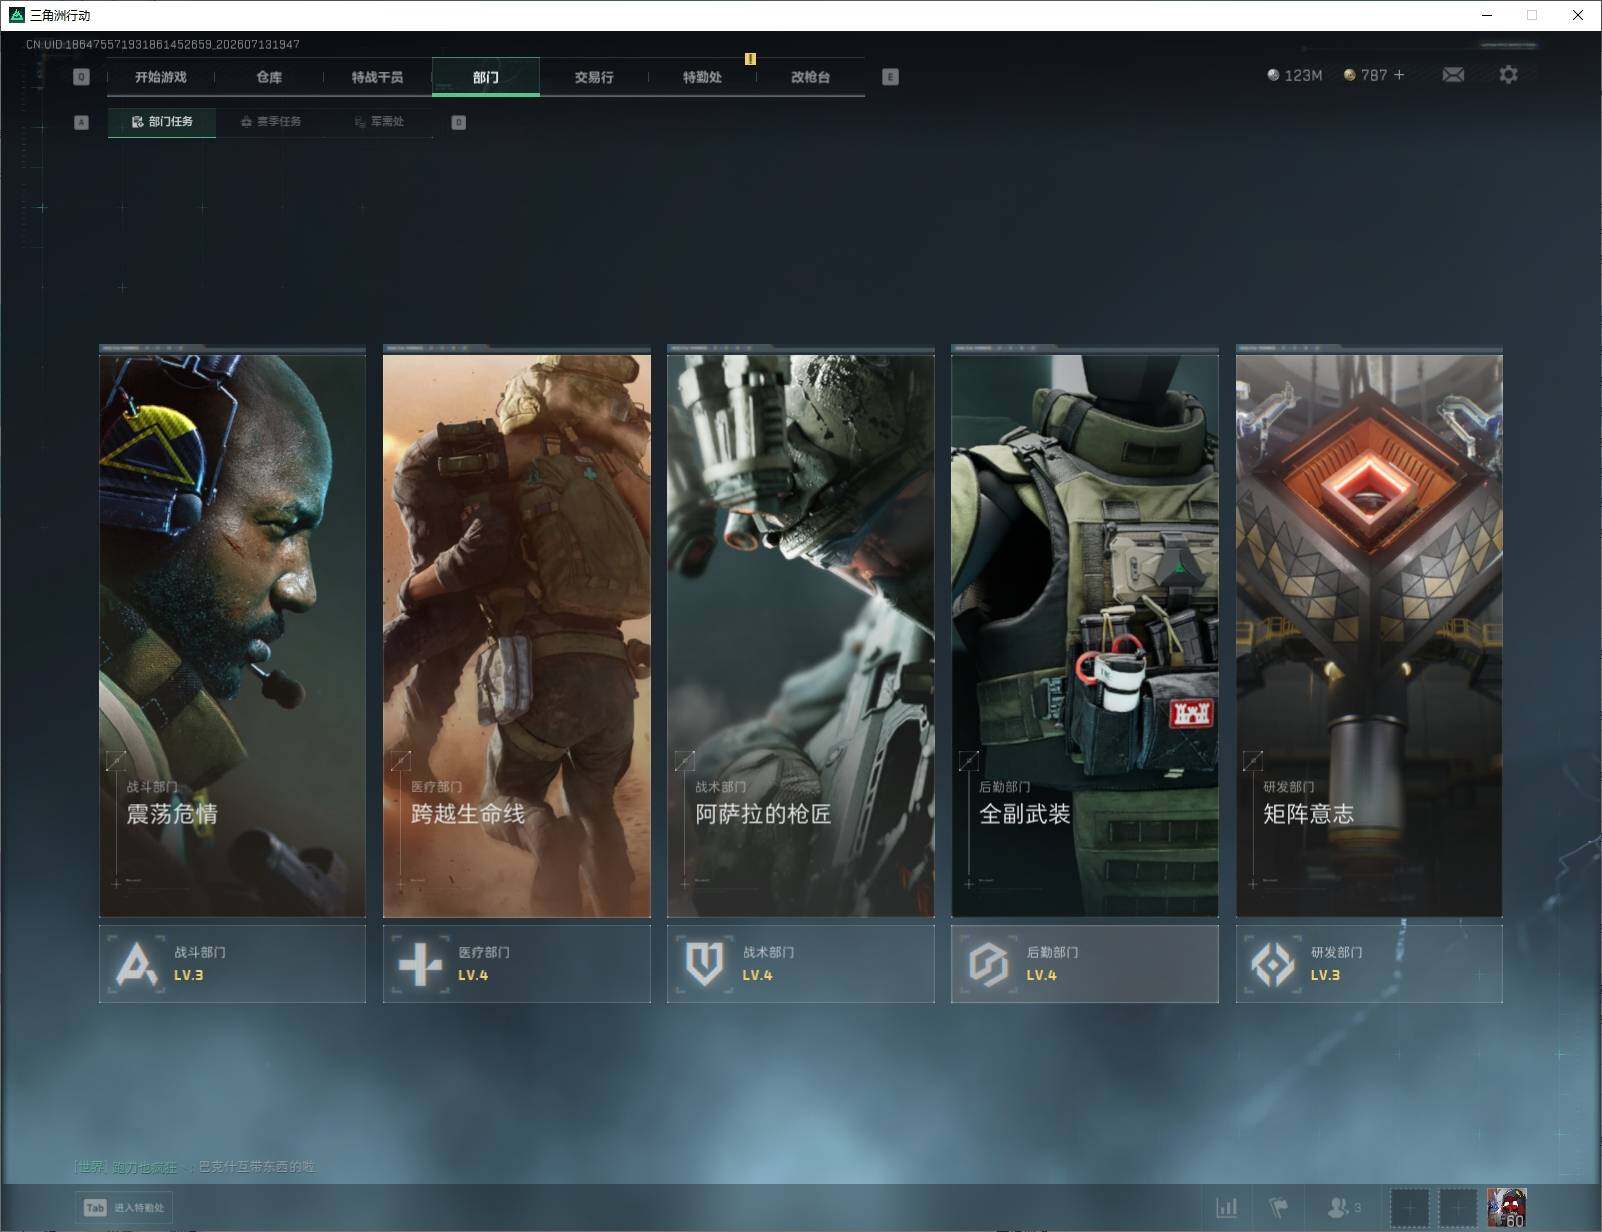
Task: Open the statistics bar chart icon
Action: [x=1226, y=1207]
